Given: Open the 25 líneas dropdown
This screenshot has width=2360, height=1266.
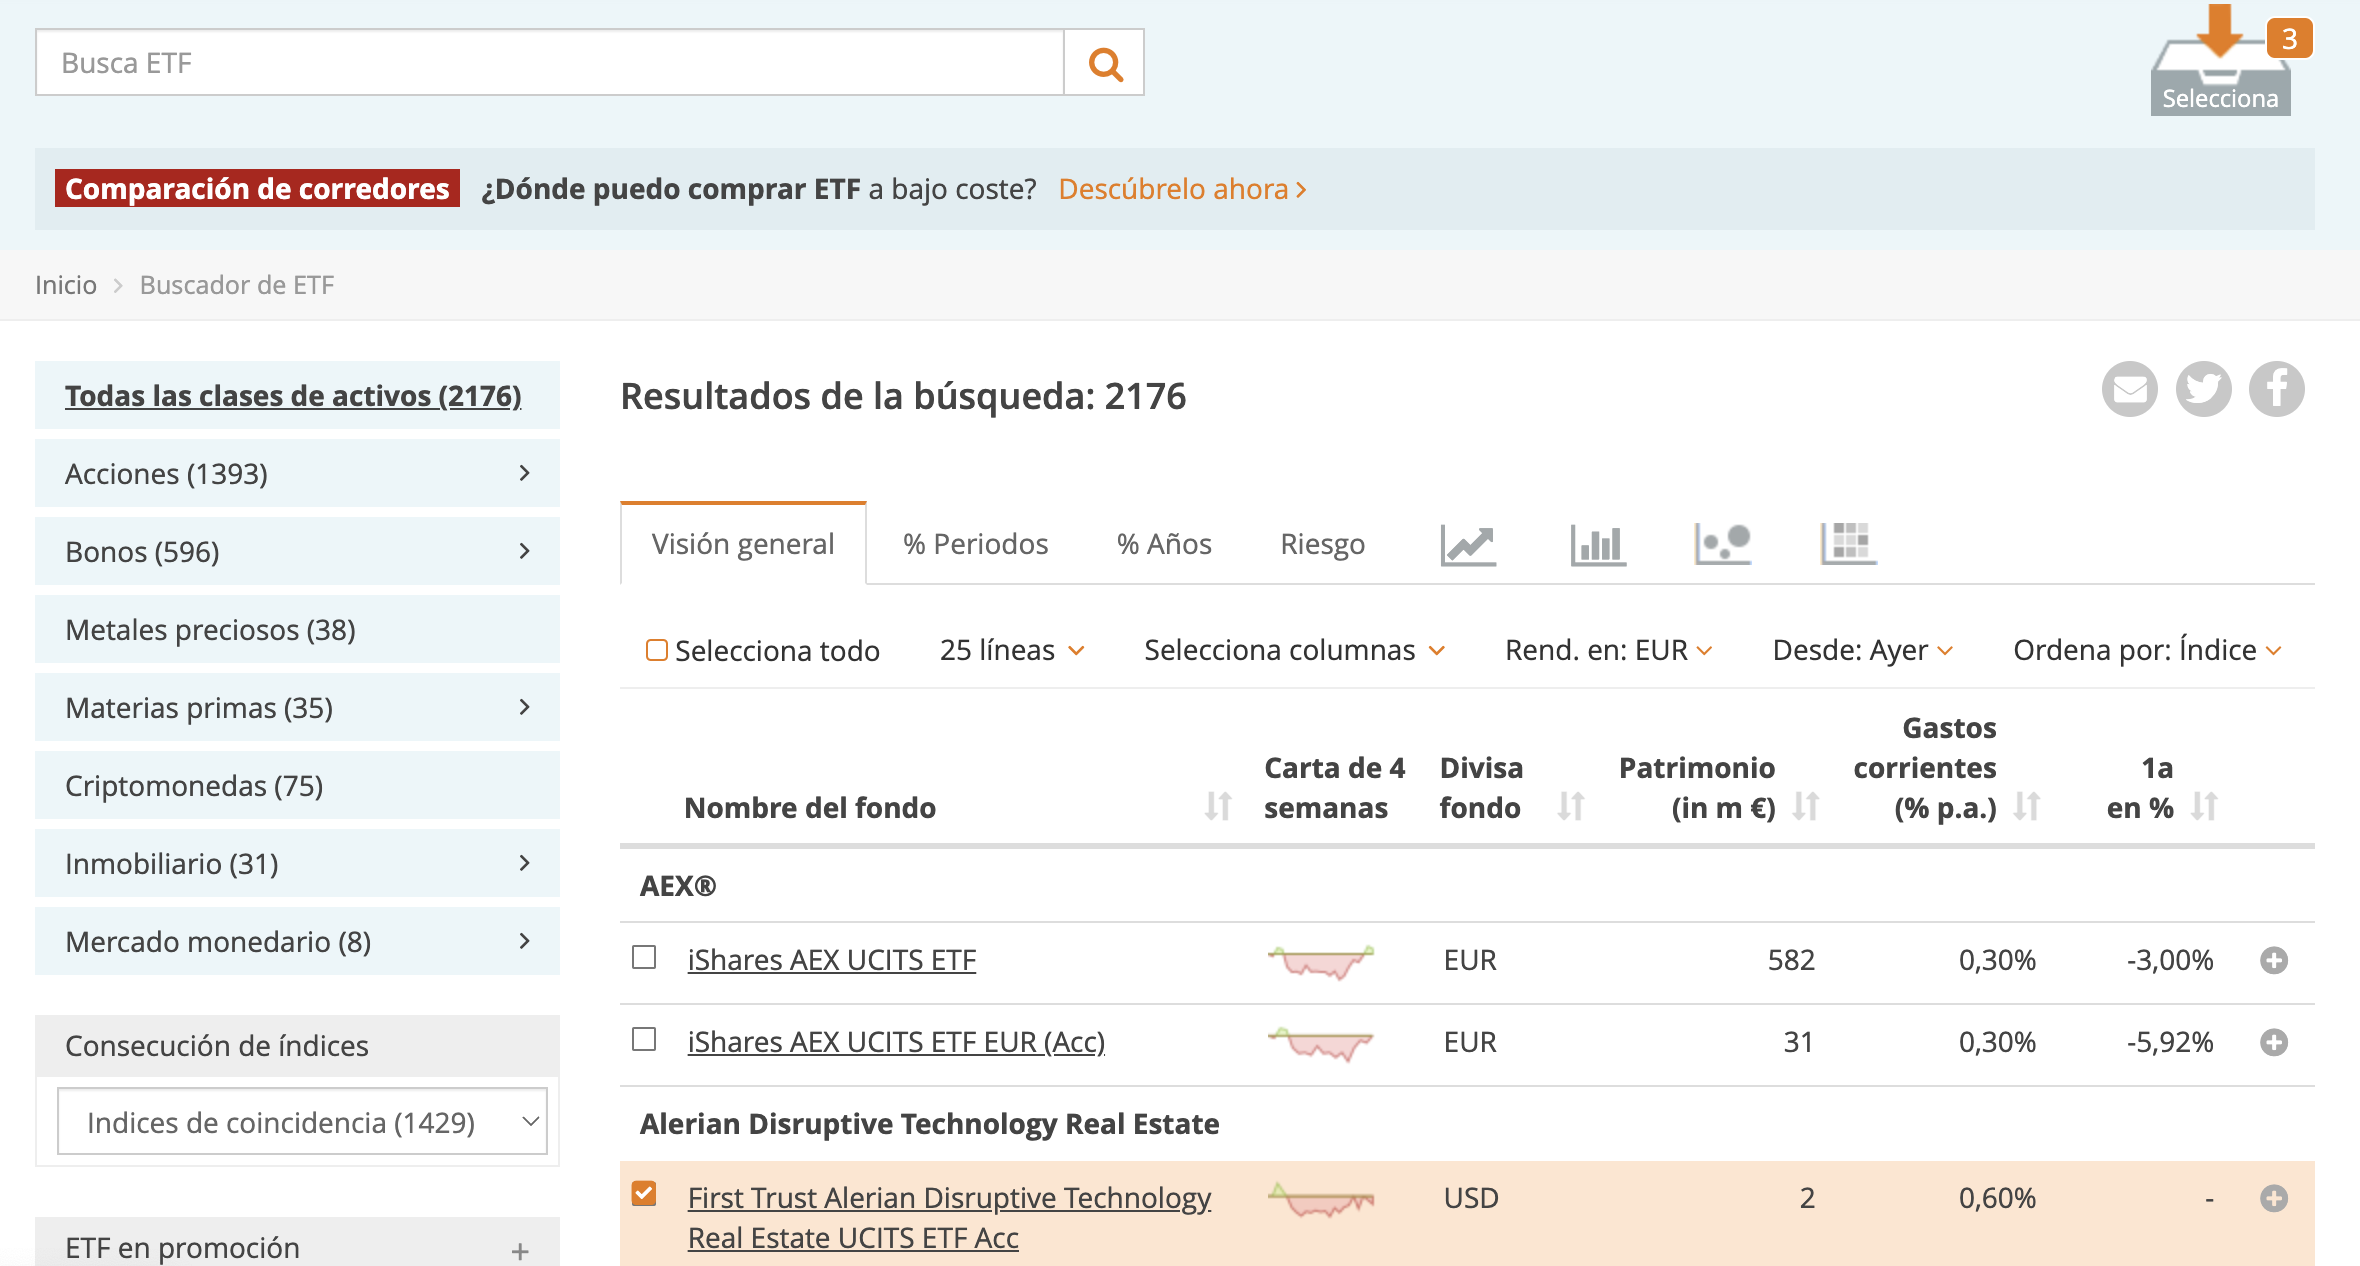Looking at the screenshot, I should click(x=1010, y=649).
